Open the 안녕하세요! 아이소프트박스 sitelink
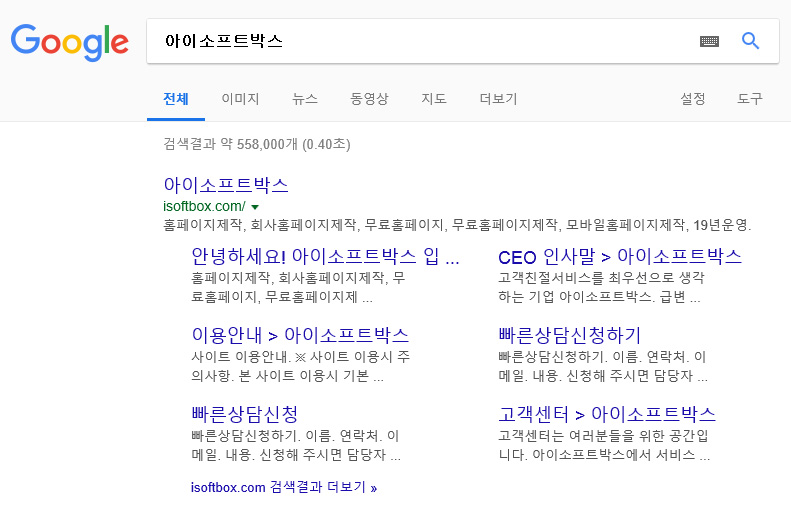The image size is (791, 512). [x=325, y=256]
